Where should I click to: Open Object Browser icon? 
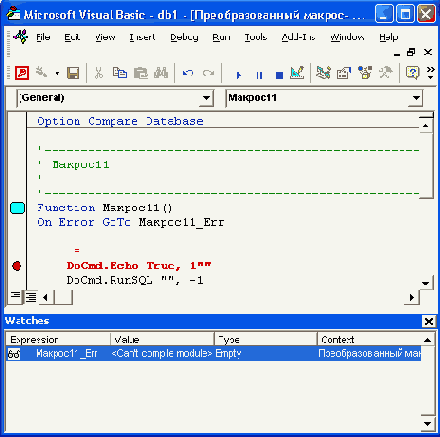(365, 72)
